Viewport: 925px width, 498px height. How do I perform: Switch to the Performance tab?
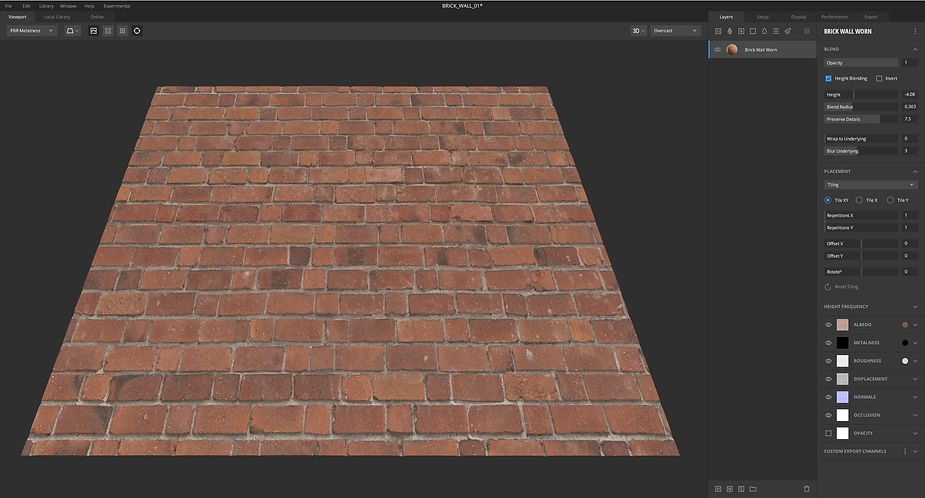pos(835,17)
